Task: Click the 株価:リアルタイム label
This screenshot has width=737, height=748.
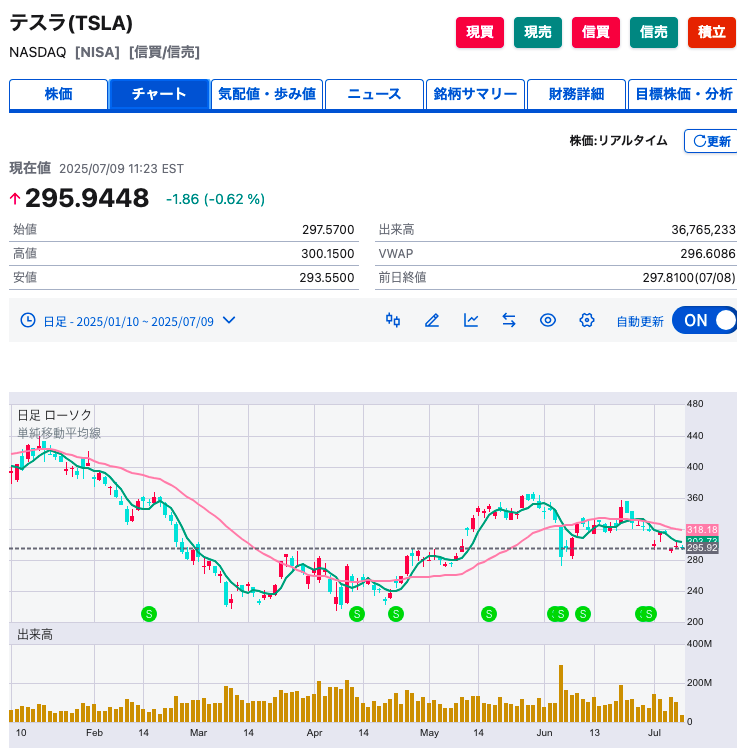Action: point(619,141)
